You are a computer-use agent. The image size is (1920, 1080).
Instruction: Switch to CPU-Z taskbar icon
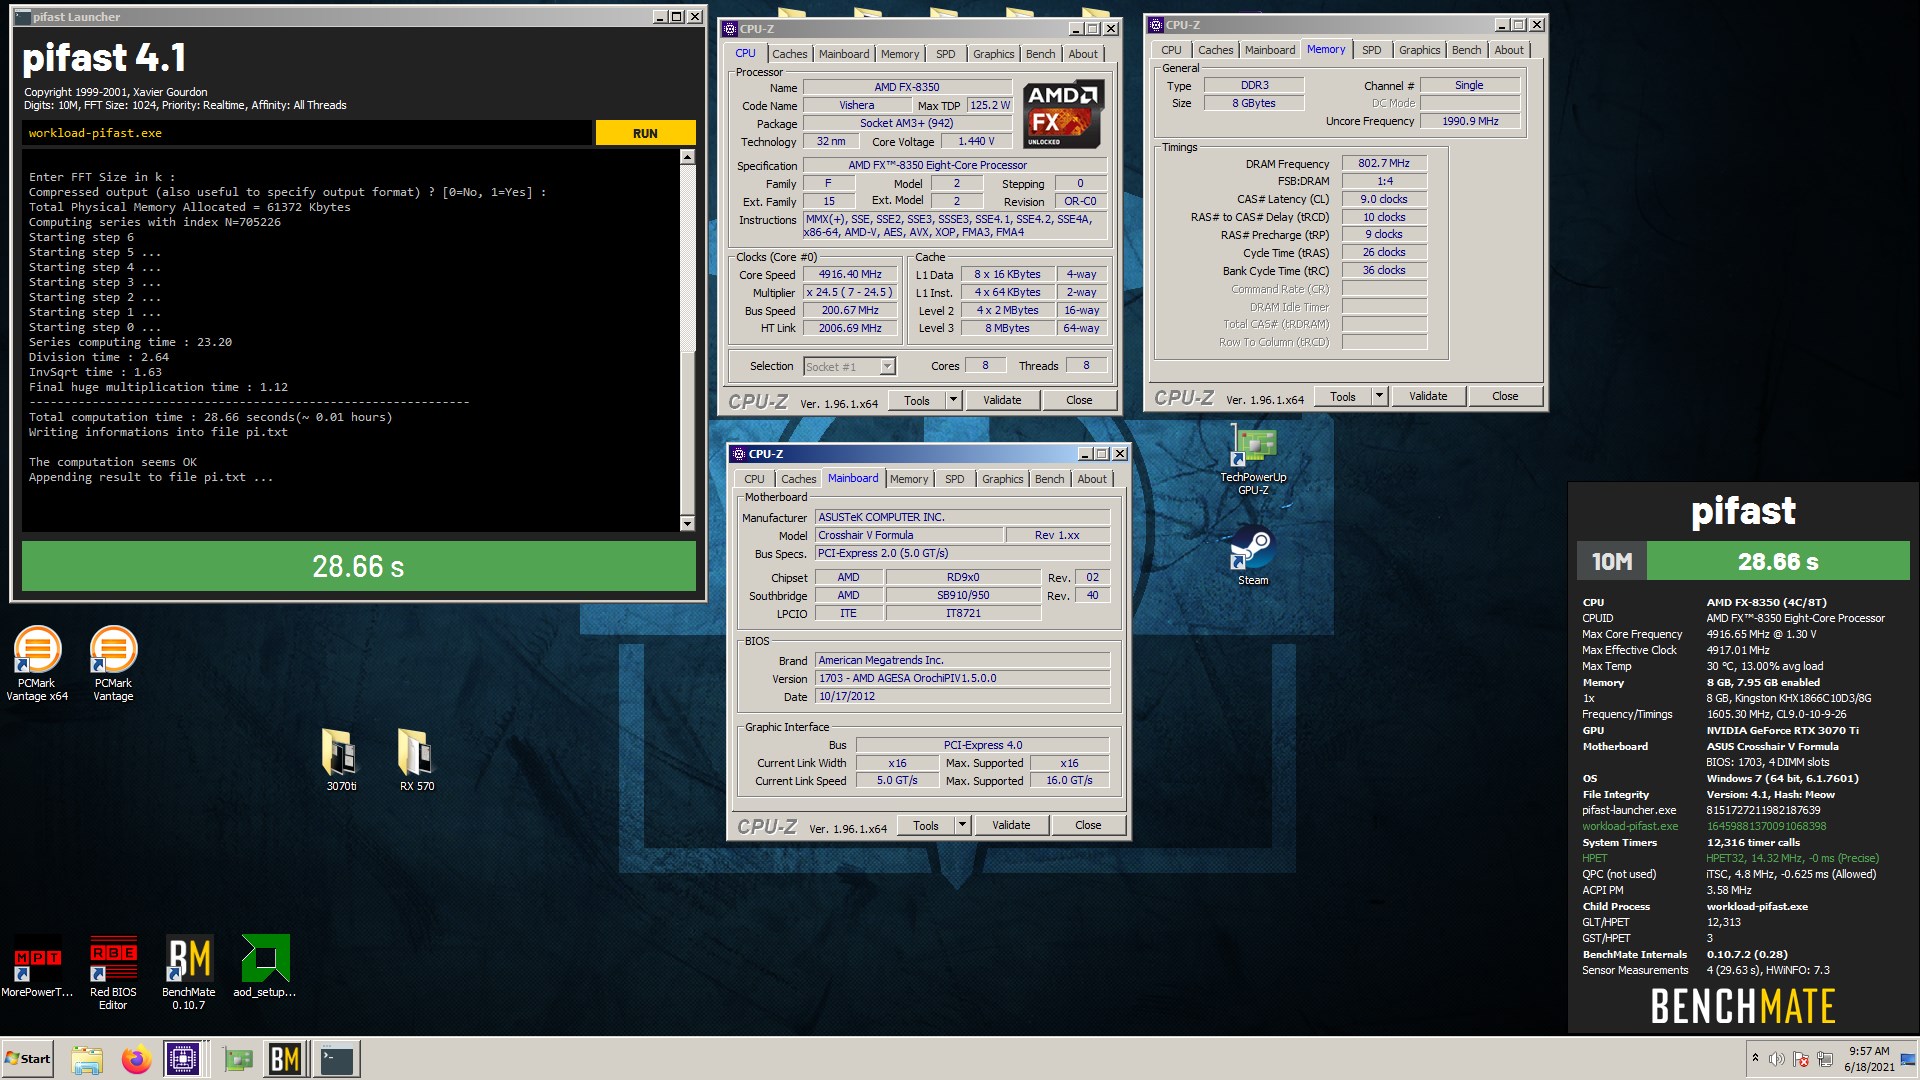tap(184, 1060)
